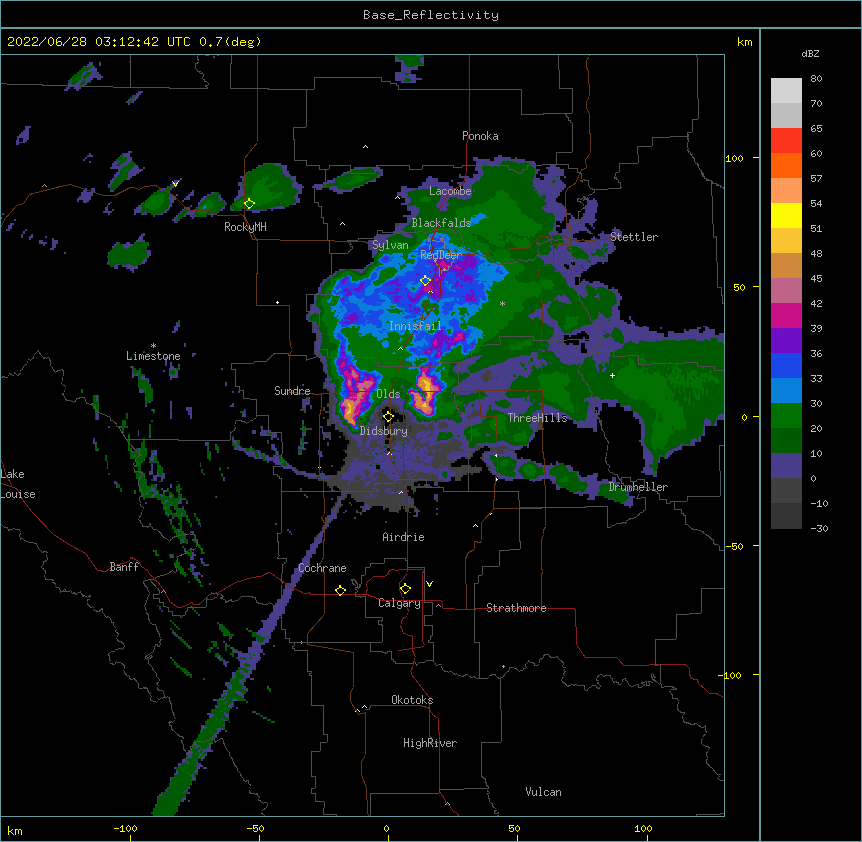Click the Ponoka city label
This screenshot has width=862, height=842.
(x=480, y=136)
